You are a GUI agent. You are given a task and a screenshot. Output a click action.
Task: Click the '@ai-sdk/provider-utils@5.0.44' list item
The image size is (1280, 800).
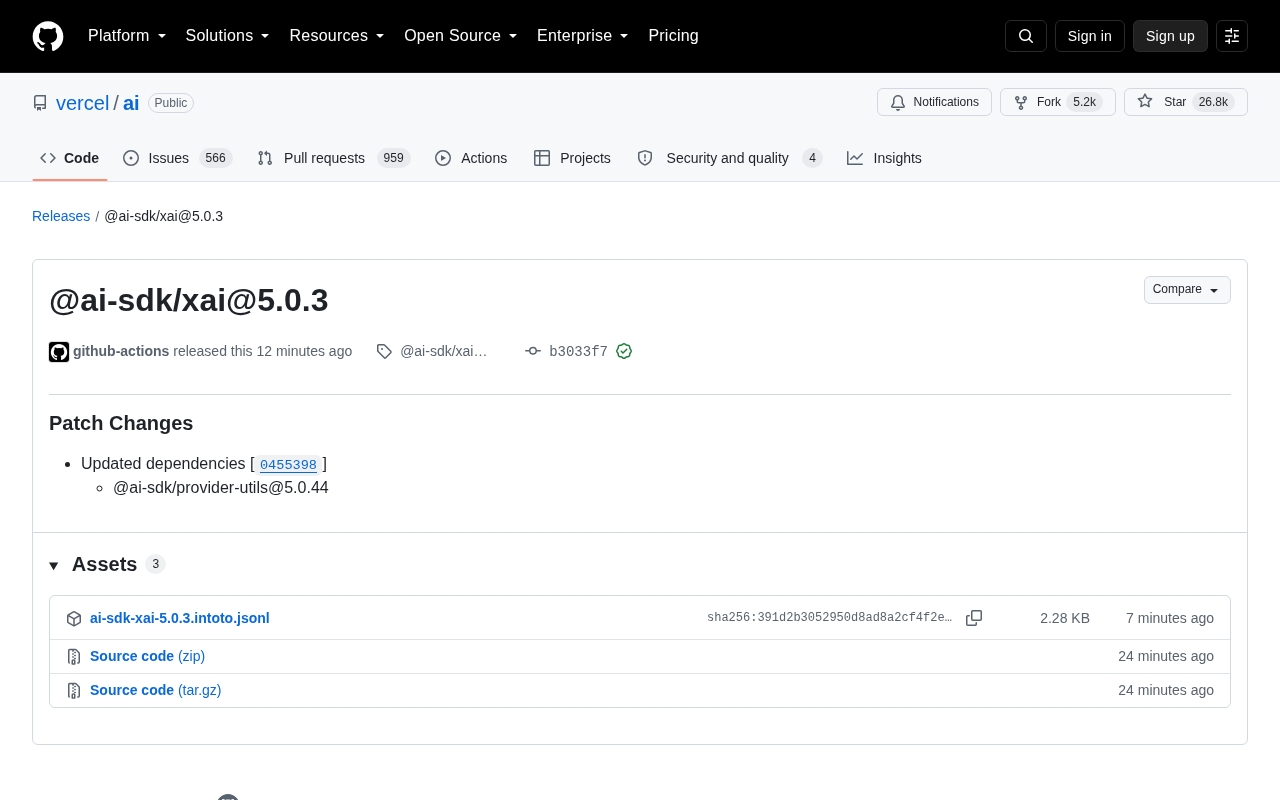(221, 488)
